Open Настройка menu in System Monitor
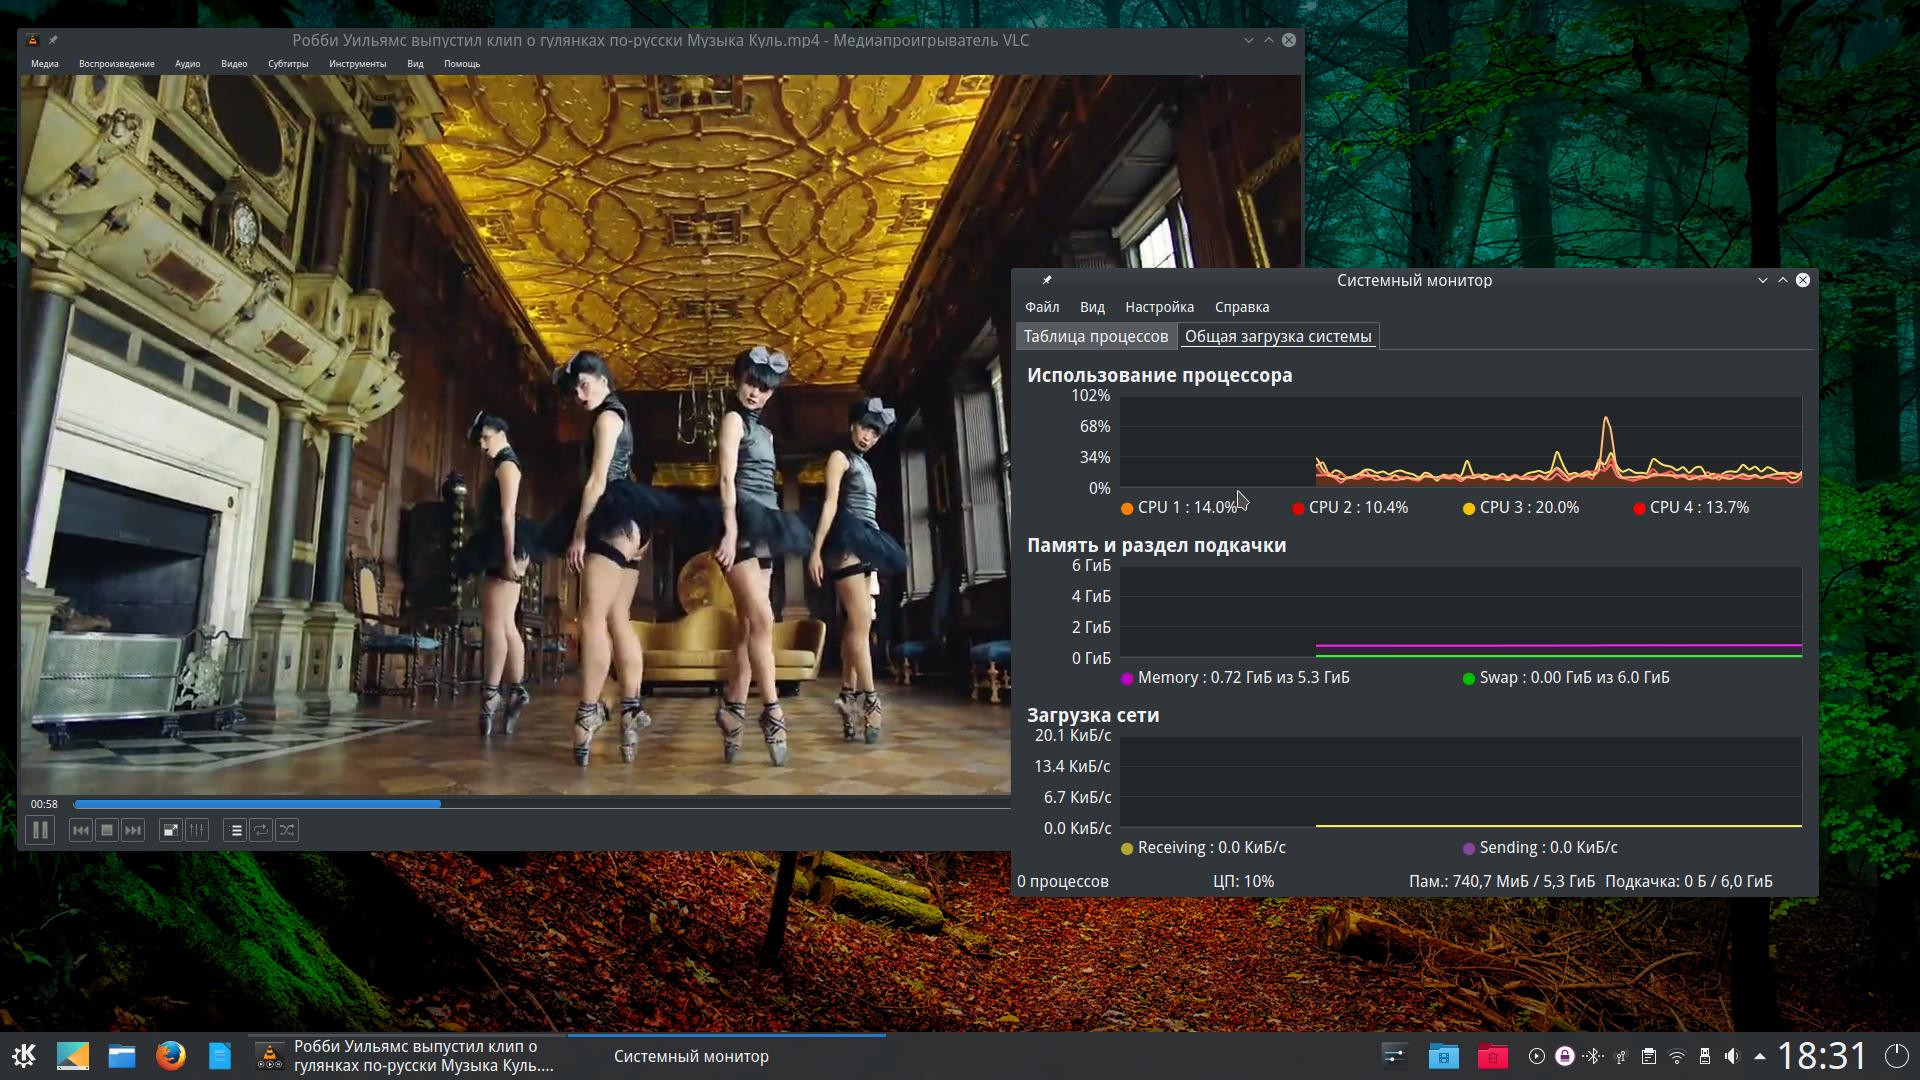The image size is (1920, 1080). pyautogui.click(x=1159, y=307)
